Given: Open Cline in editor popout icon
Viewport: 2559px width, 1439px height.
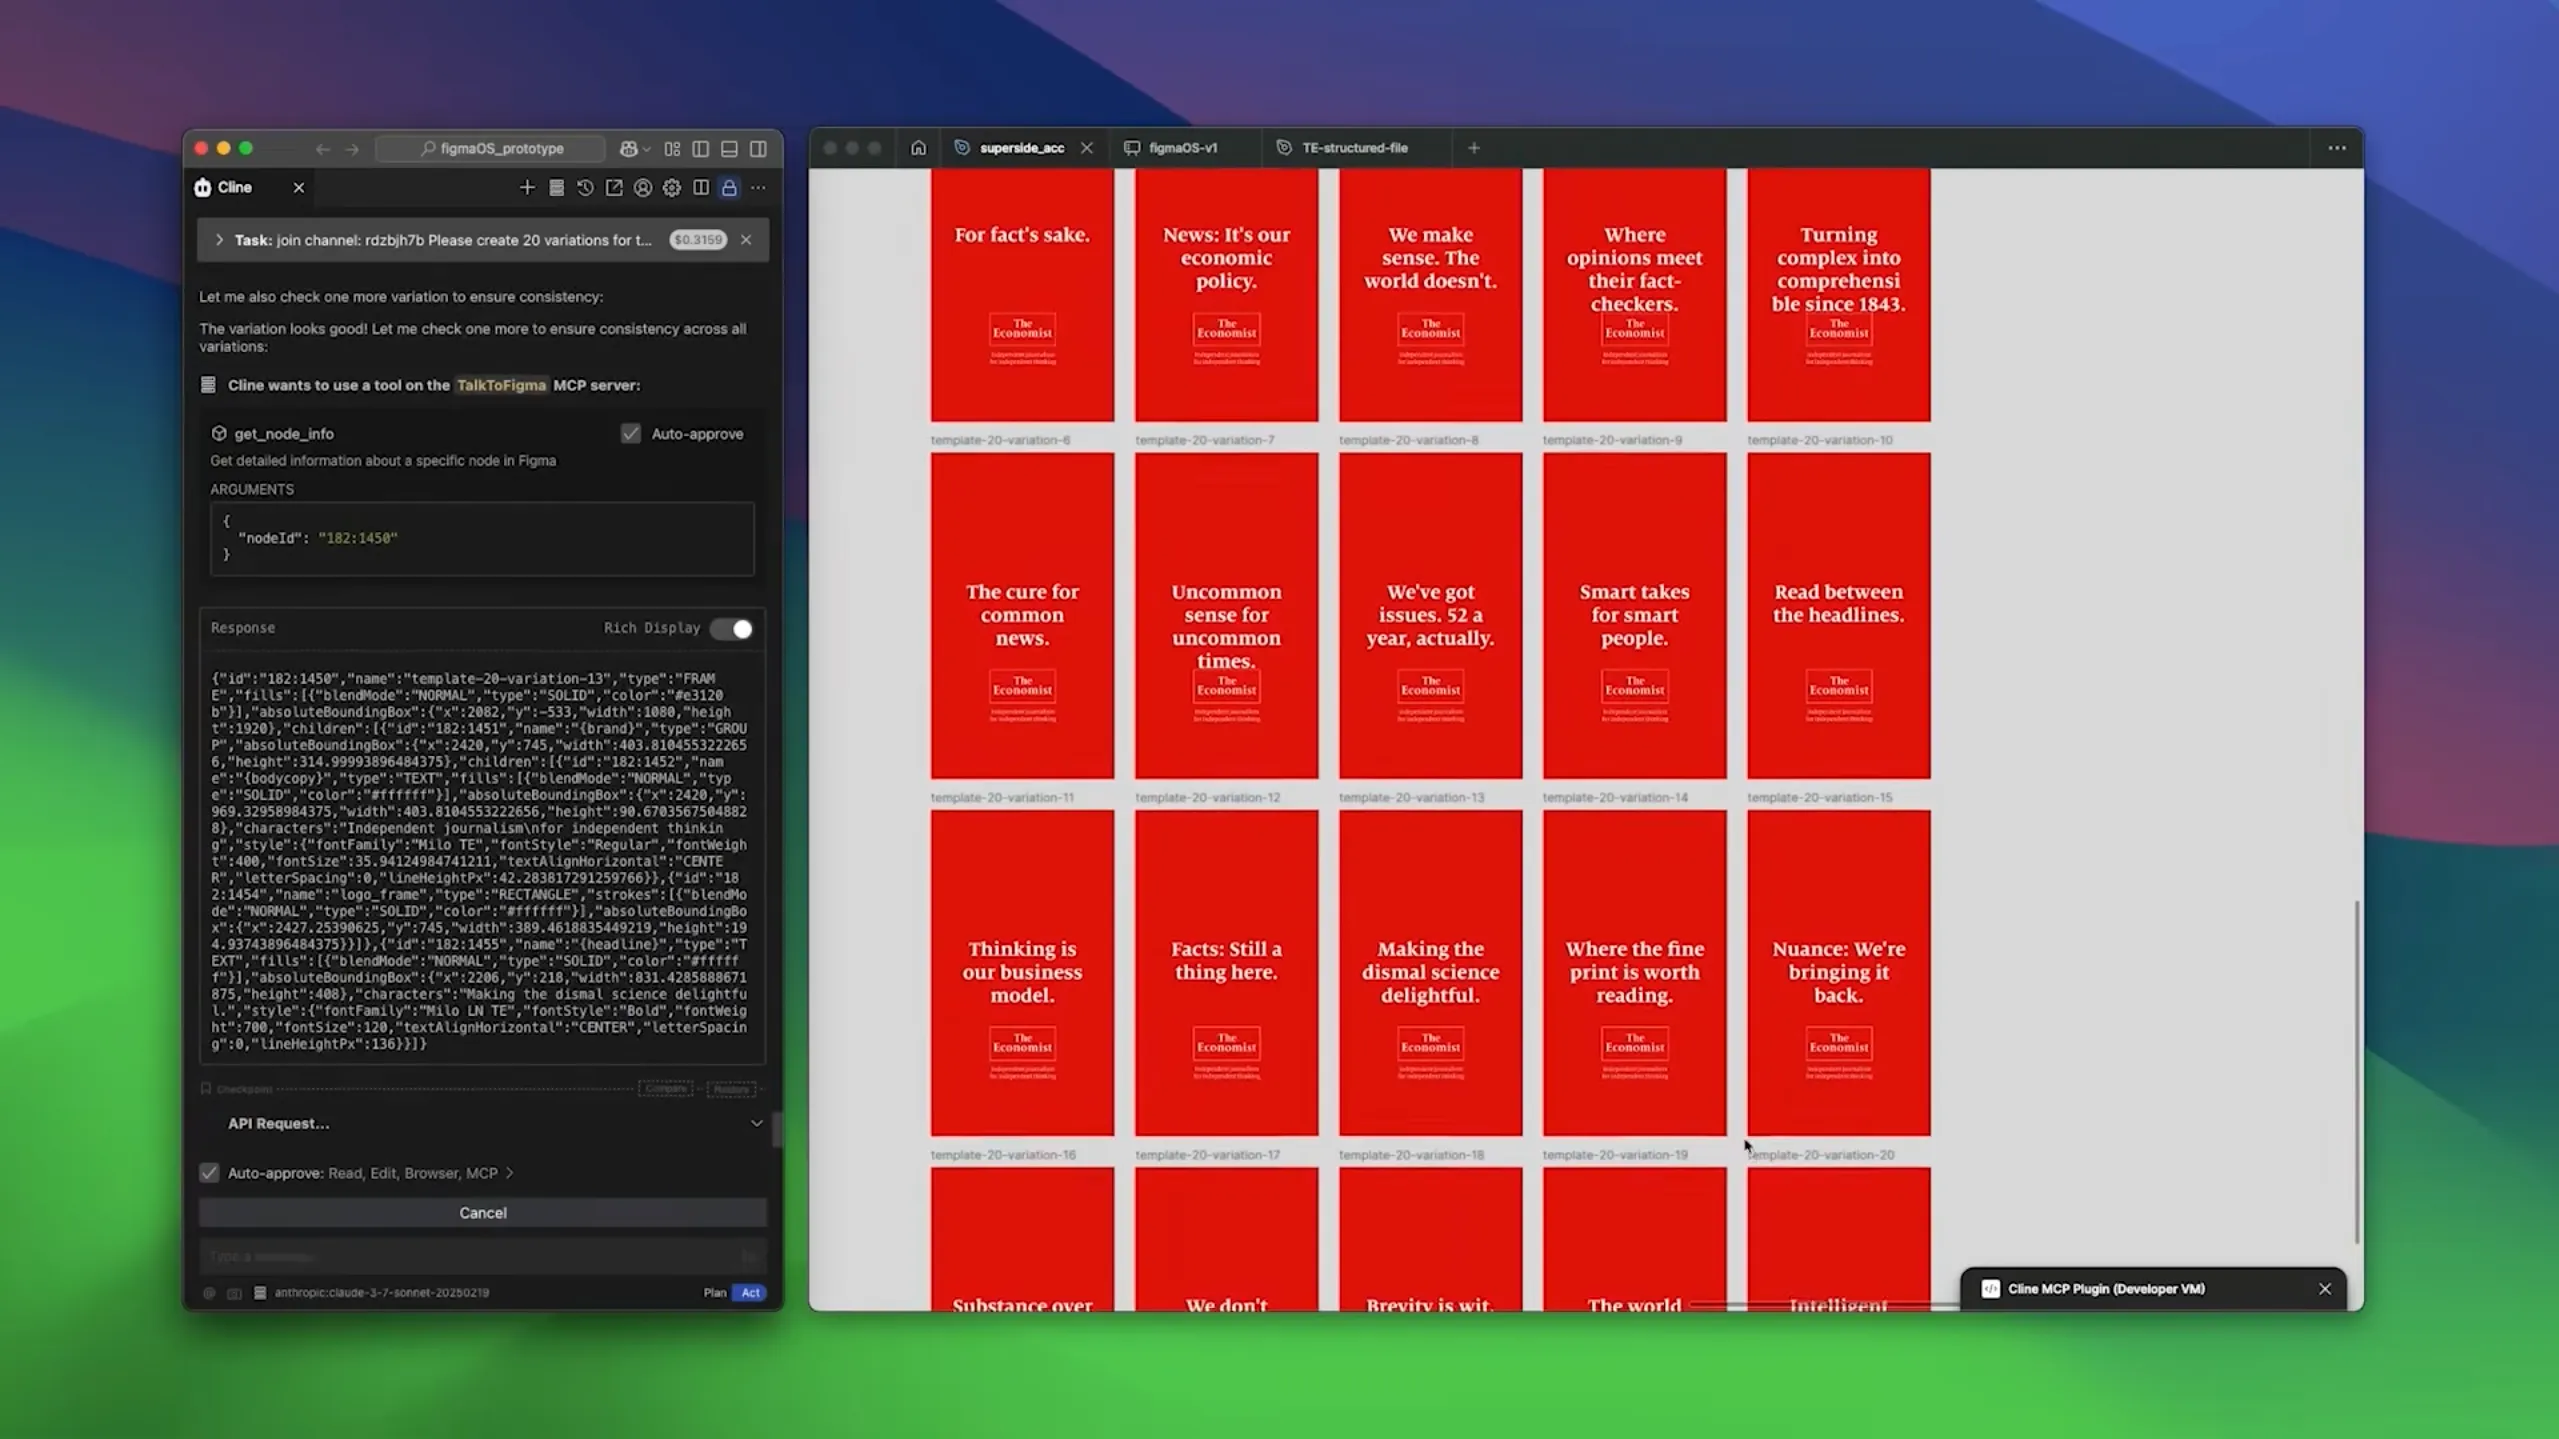Looking at the screenshot, I should [614, 187].
